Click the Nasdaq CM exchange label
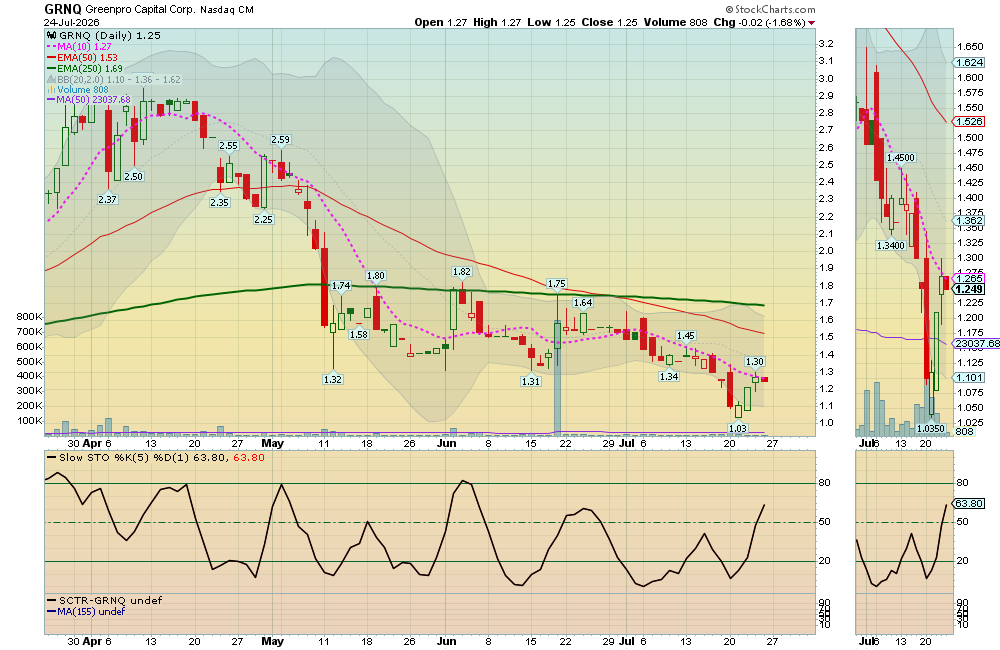This screenshot has height=650, width=1000. point(226,10)
